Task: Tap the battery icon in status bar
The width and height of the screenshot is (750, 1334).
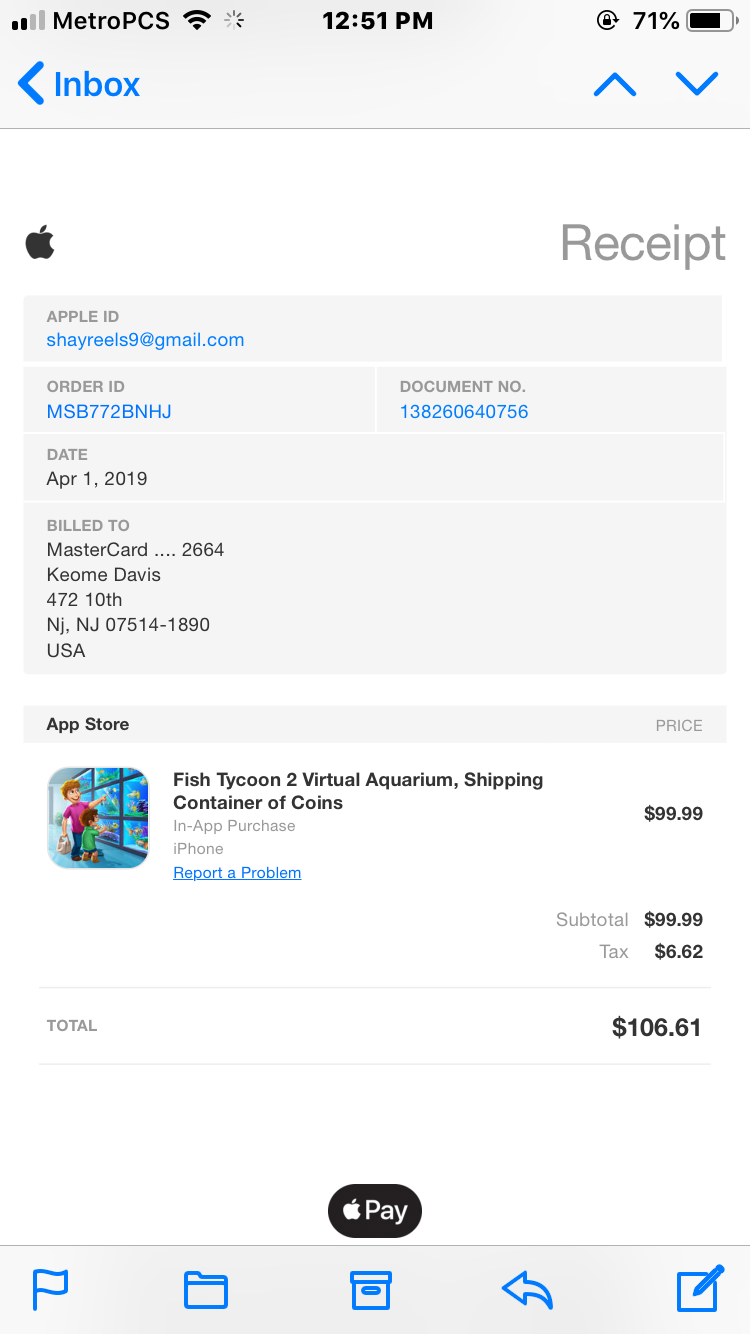Action: [711, 20]
